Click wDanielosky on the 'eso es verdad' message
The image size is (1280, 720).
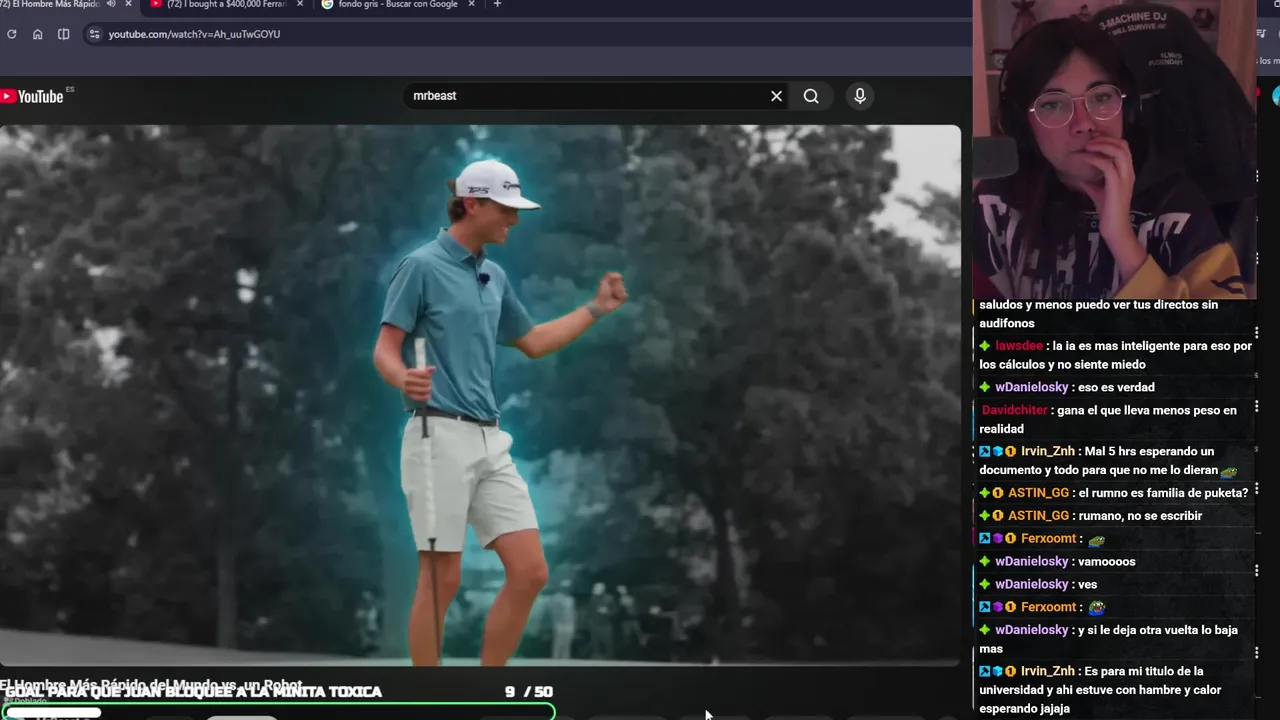click(x=1032, y=387)
